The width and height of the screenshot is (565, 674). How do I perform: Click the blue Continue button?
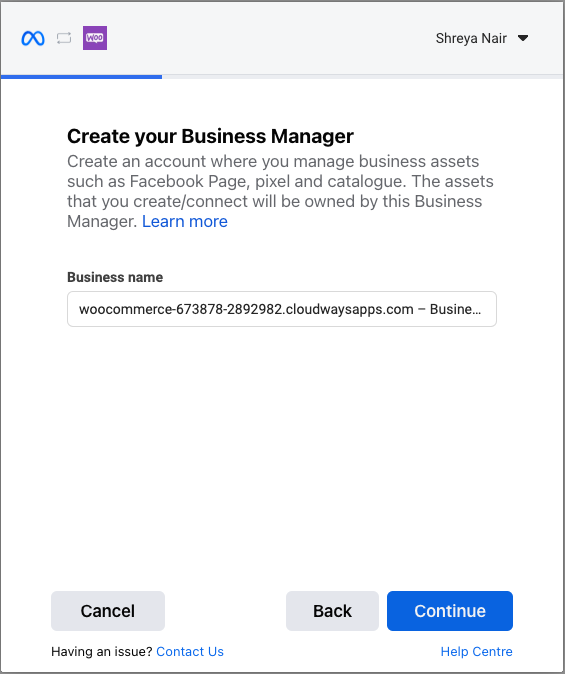point(450,611)
